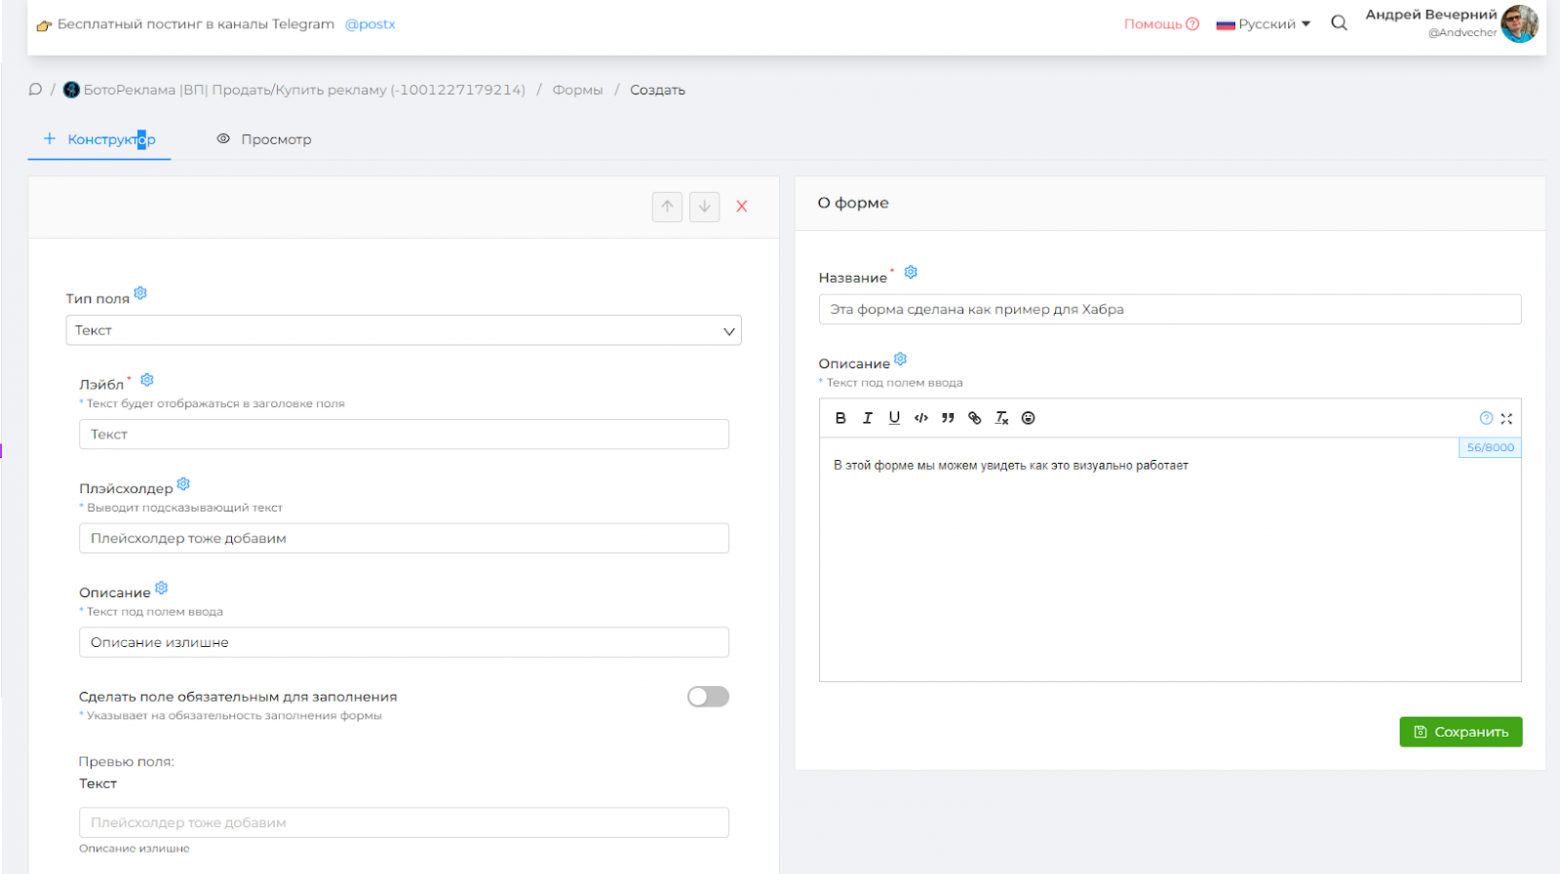Viewport: 1560px width, 874px height.
Task: Toggle italic formatting in editor toolbar
Action: (867, 418)
